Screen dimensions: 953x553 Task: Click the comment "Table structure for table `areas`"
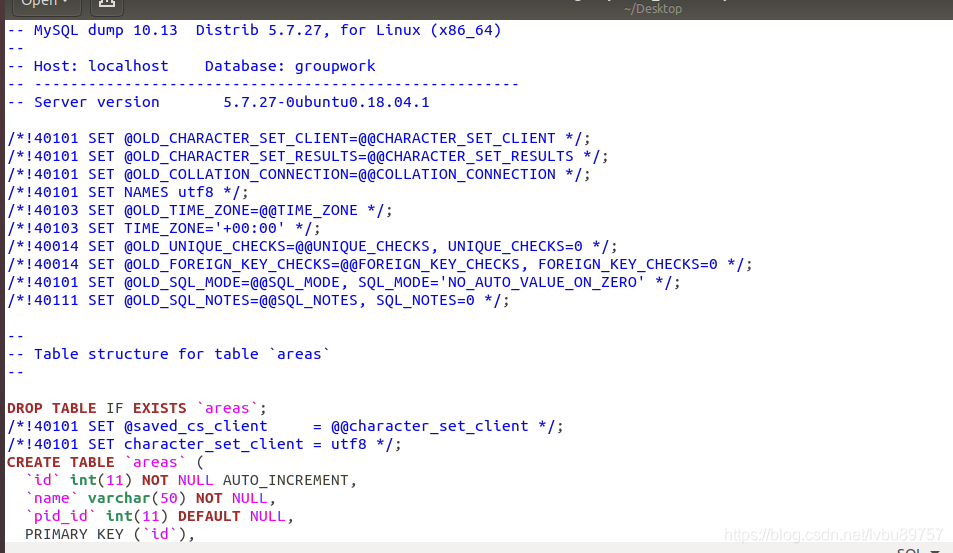pos(182,354)
